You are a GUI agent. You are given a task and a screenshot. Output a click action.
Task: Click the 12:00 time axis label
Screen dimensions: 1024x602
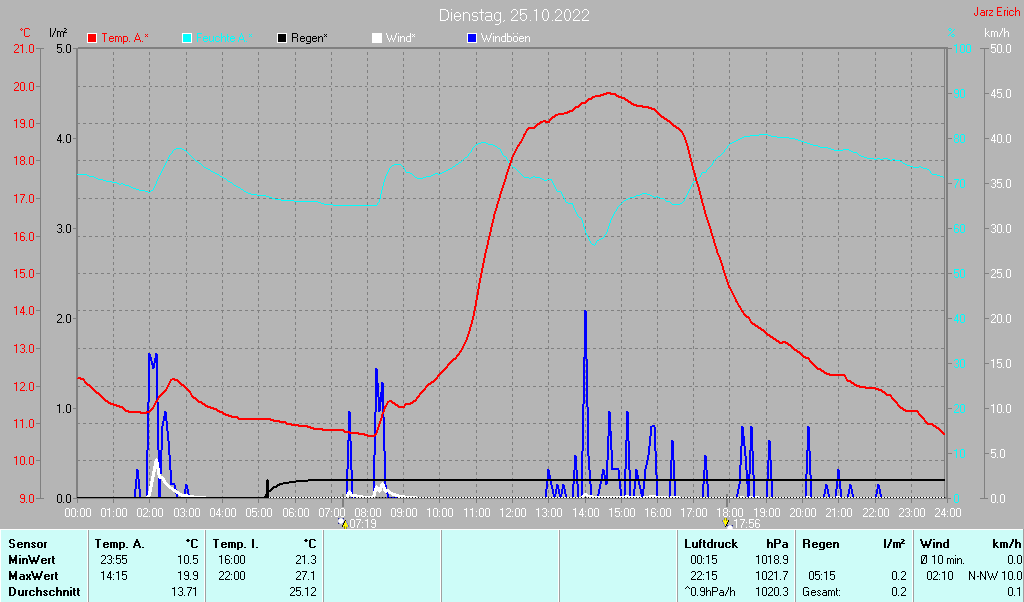coord(512,512)
